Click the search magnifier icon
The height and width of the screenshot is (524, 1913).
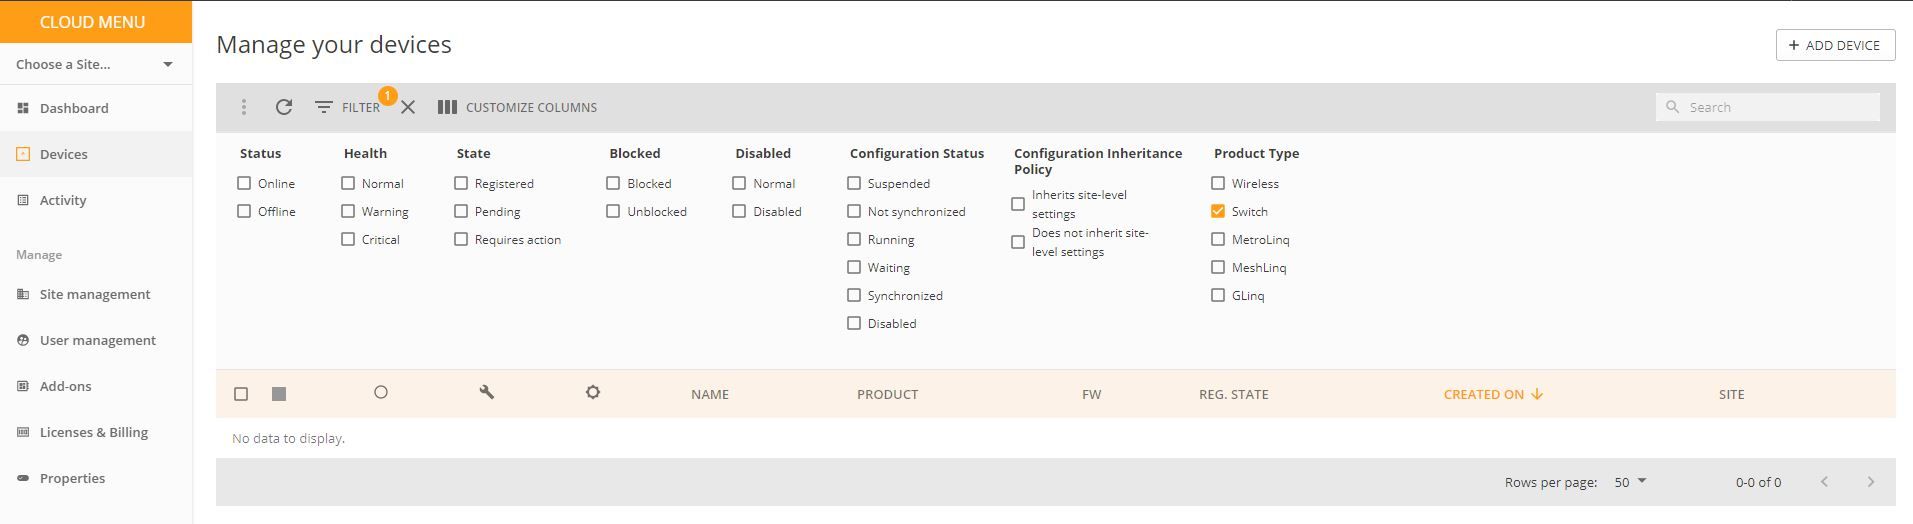(x=1672, y=107)
